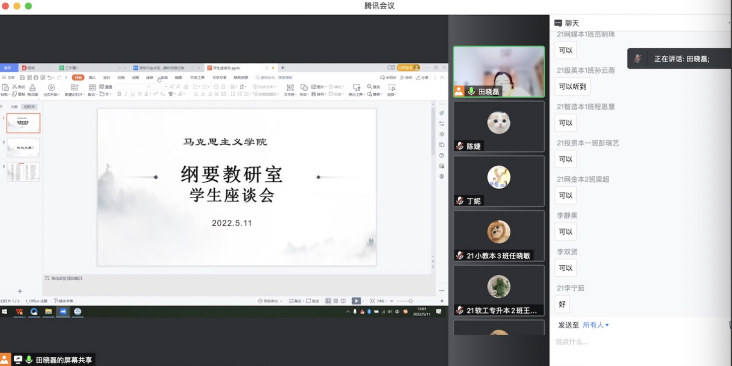Click the Undo arrow in quick access toolbar
The height and width of the screenshot is (366, 732).
pos(50,77)
